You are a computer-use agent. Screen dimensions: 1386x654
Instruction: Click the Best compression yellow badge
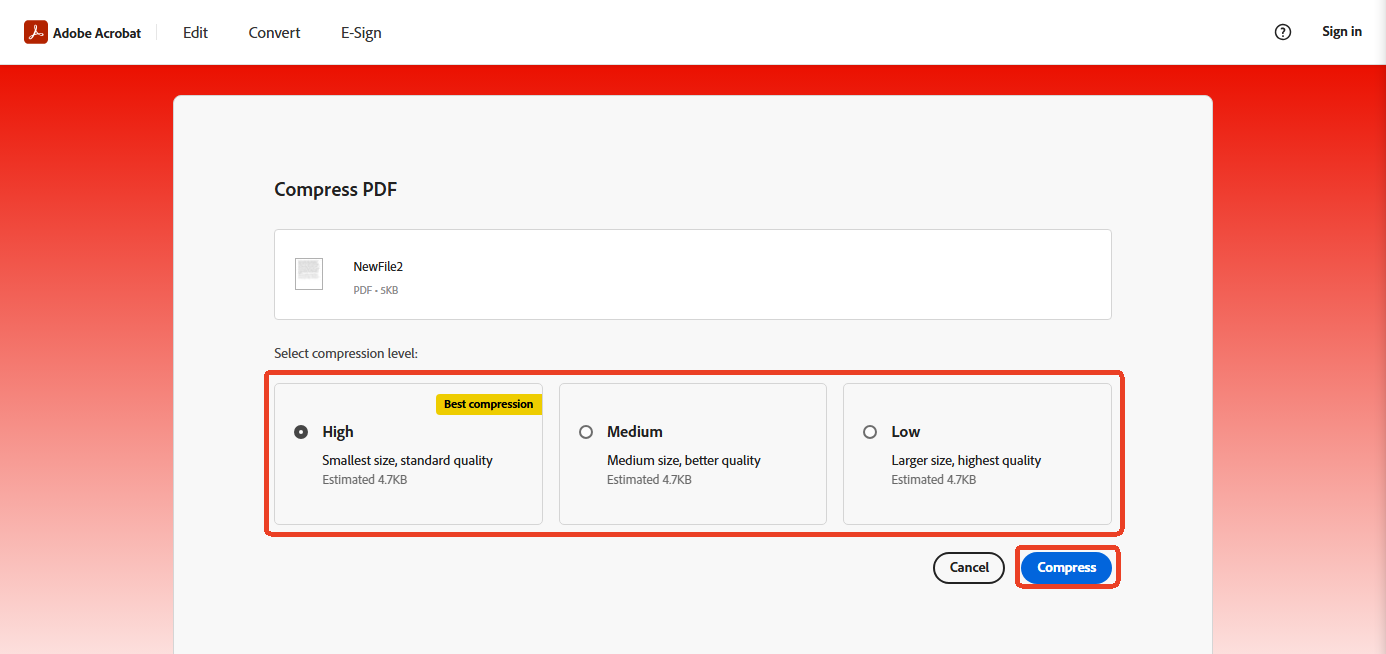click(489, 404)
